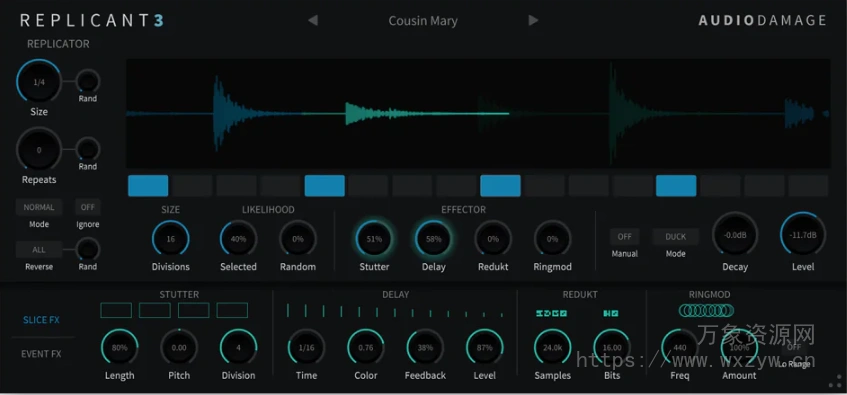The image size is (847, 395).
Task: Click the Rand knob beside Repeats
Action: [88, 149]
